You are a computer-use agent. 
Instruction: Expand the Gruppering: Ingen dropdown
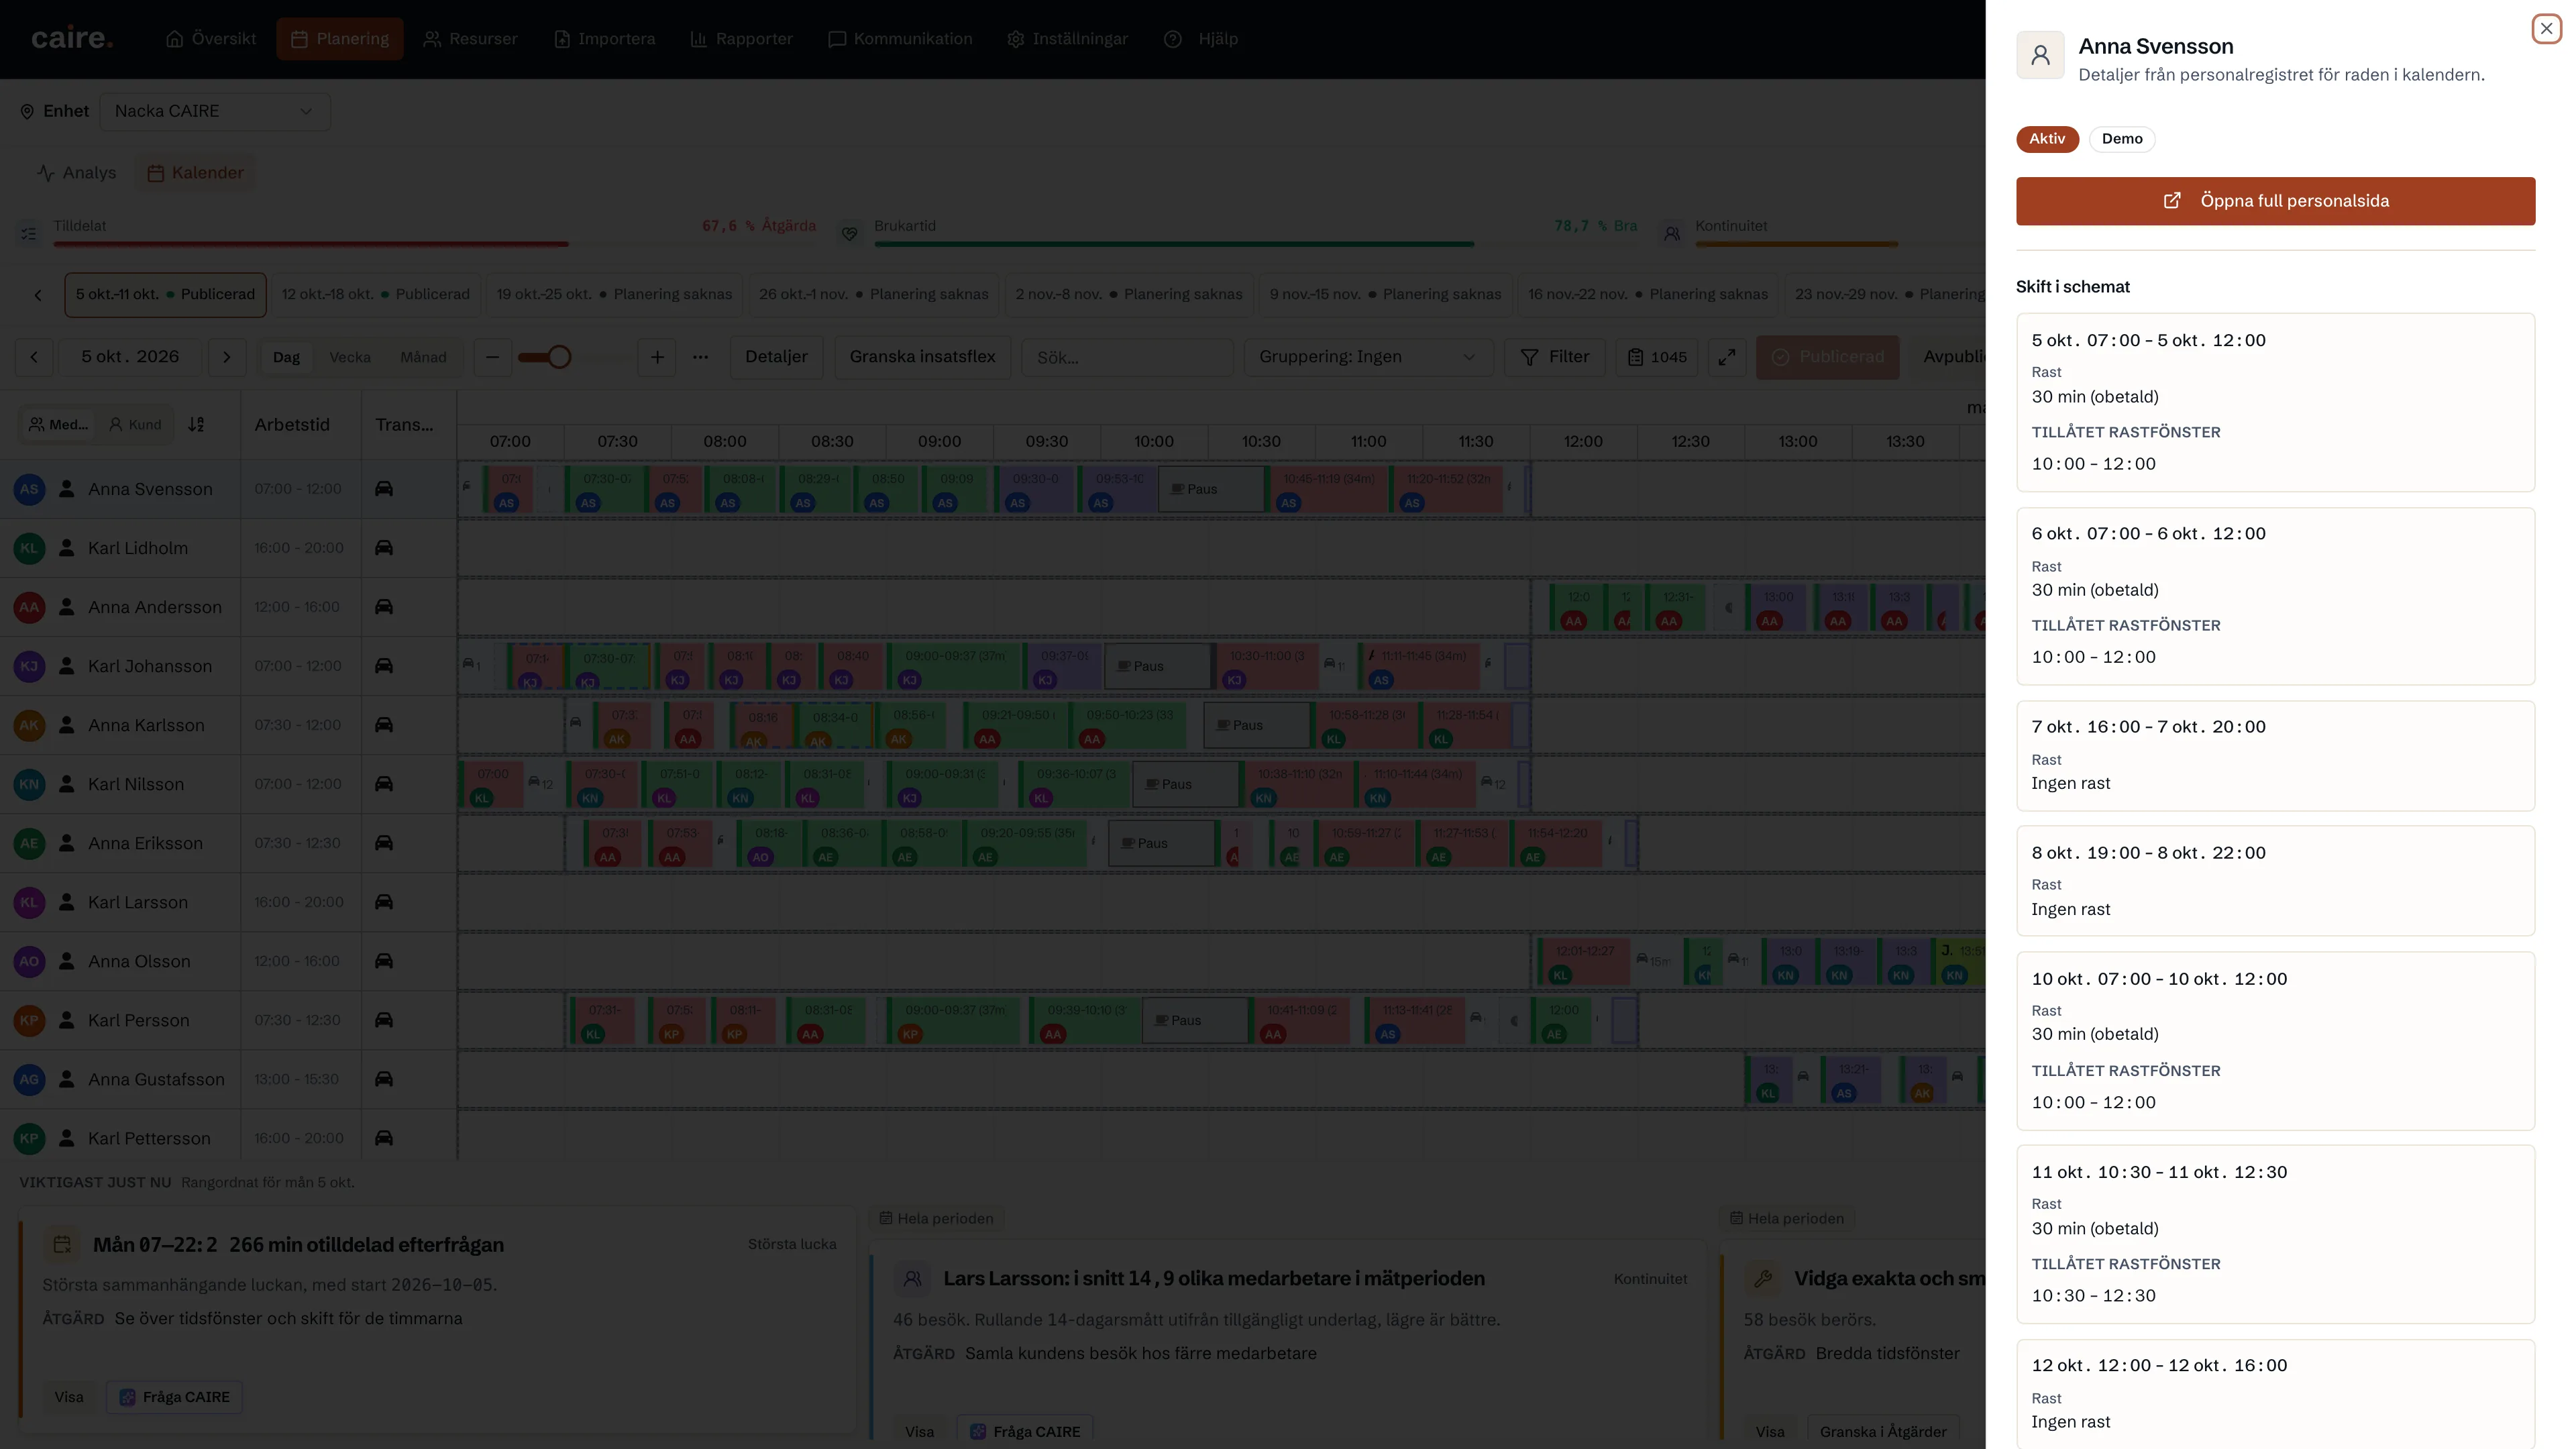tap(1368, 357)
